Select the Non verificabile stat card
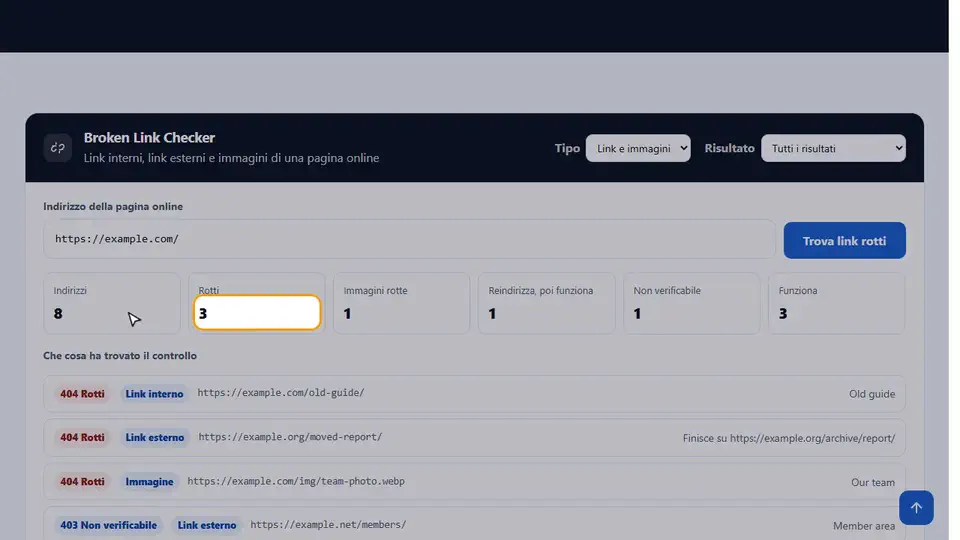This screenshot has width=960, height=540. point(692,303)
